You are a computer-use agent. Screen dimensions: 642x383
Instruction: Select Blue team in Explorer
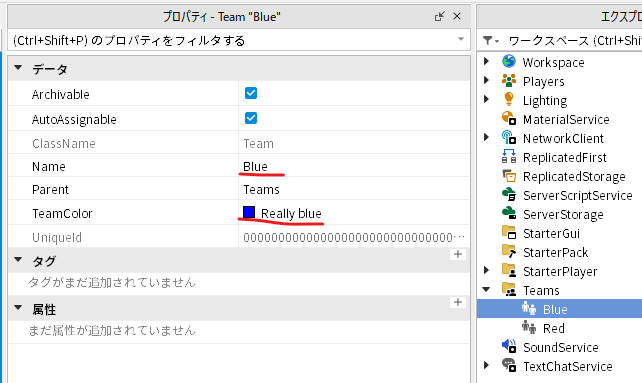[x=555, y=309]
